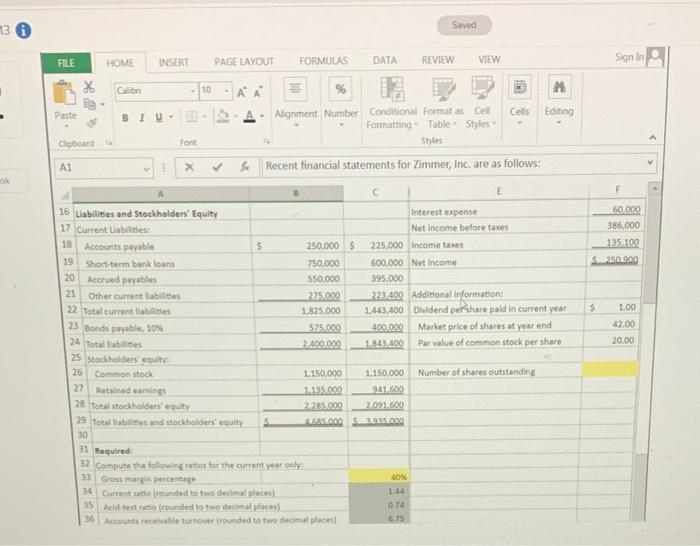
Task: Open the Paste options arrow
Action: point(66,127)
